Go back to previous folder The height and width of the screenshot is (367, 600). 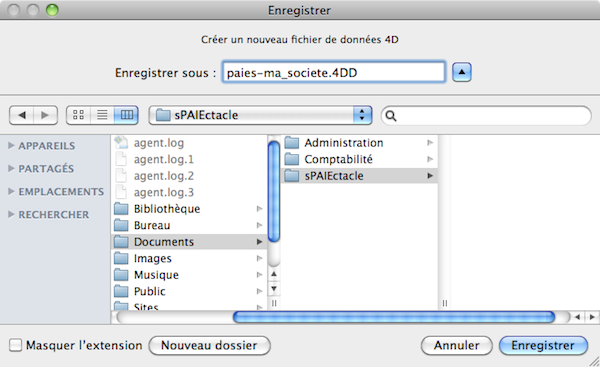click(21, 115)
